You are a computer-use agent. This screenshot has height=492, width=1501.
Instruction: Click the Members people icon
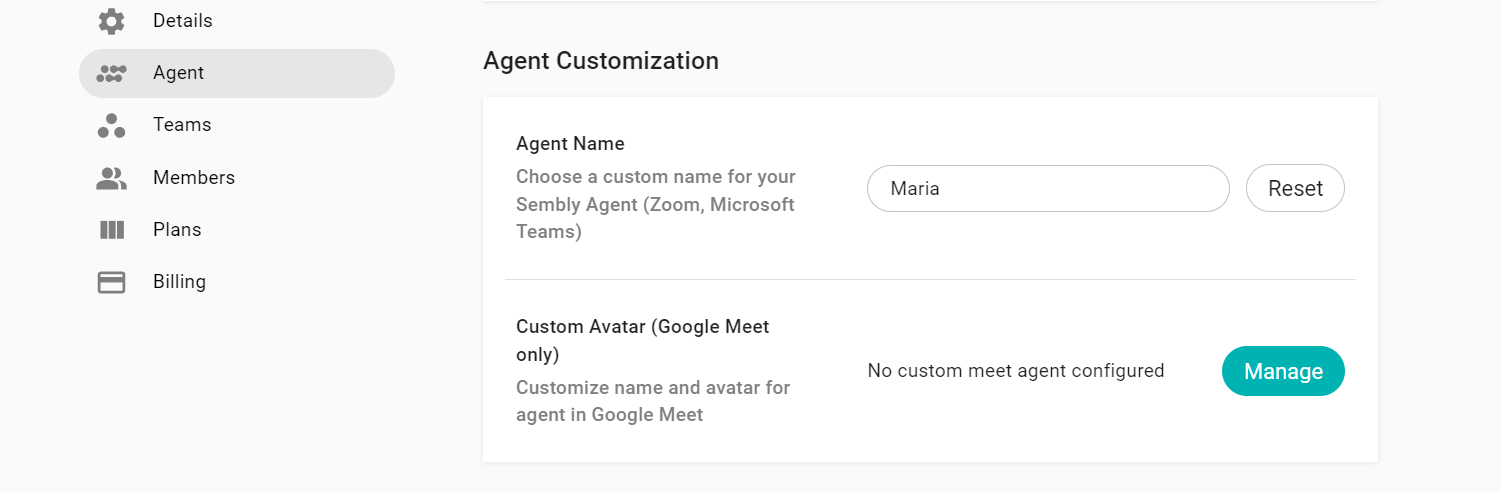(111, 178)
